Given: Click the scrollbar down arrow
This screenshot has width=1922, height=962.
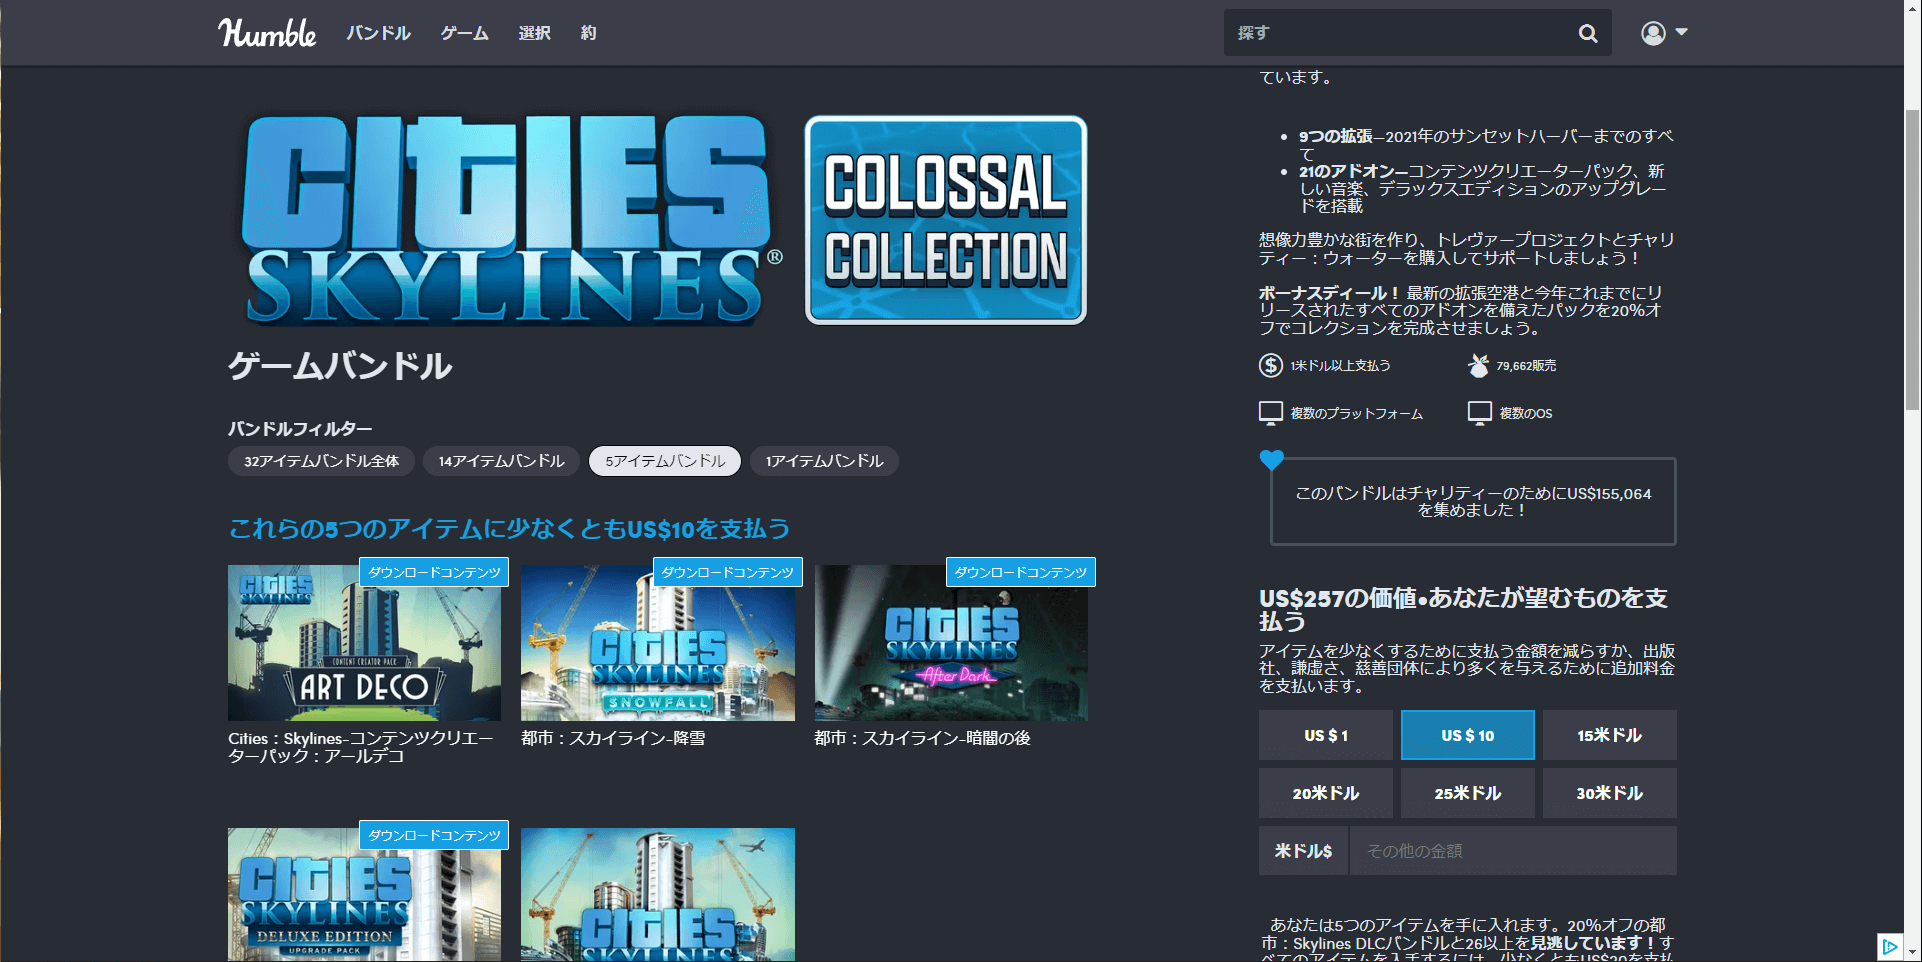Looking at the screenshot, I should coord(1912,952).
